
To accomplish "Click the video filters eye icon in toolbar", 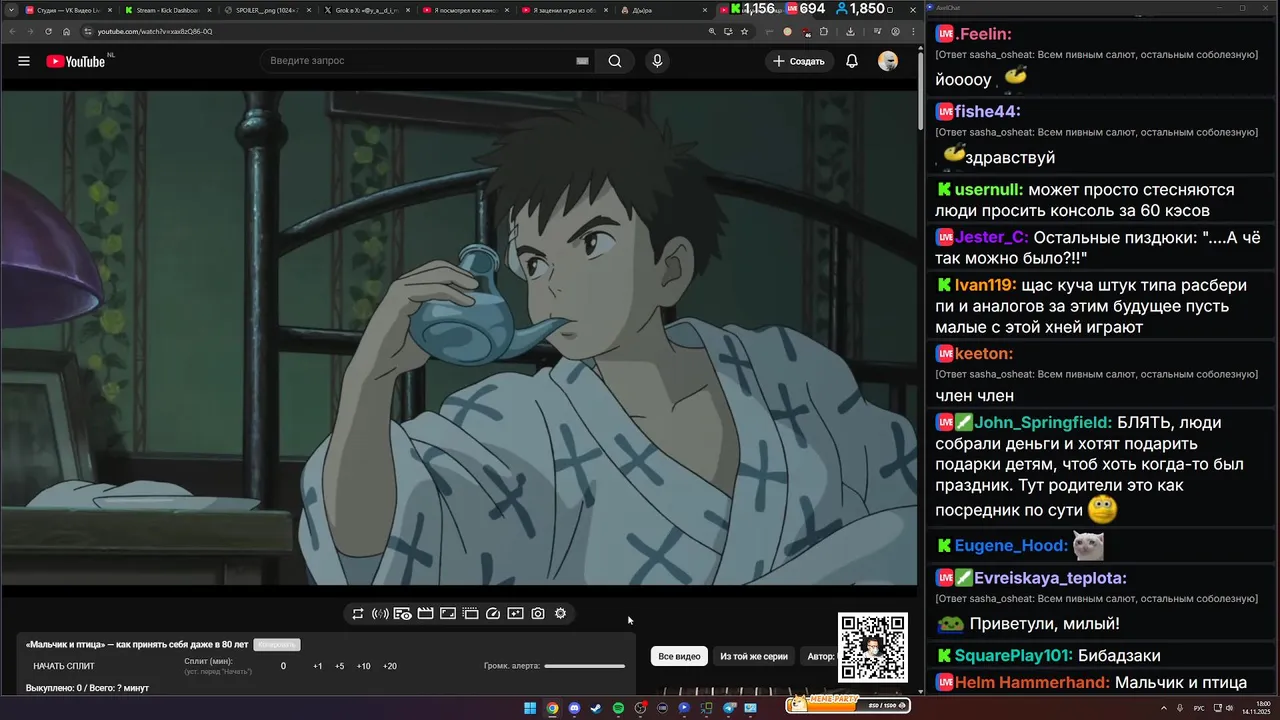I will tap(402, 613).
